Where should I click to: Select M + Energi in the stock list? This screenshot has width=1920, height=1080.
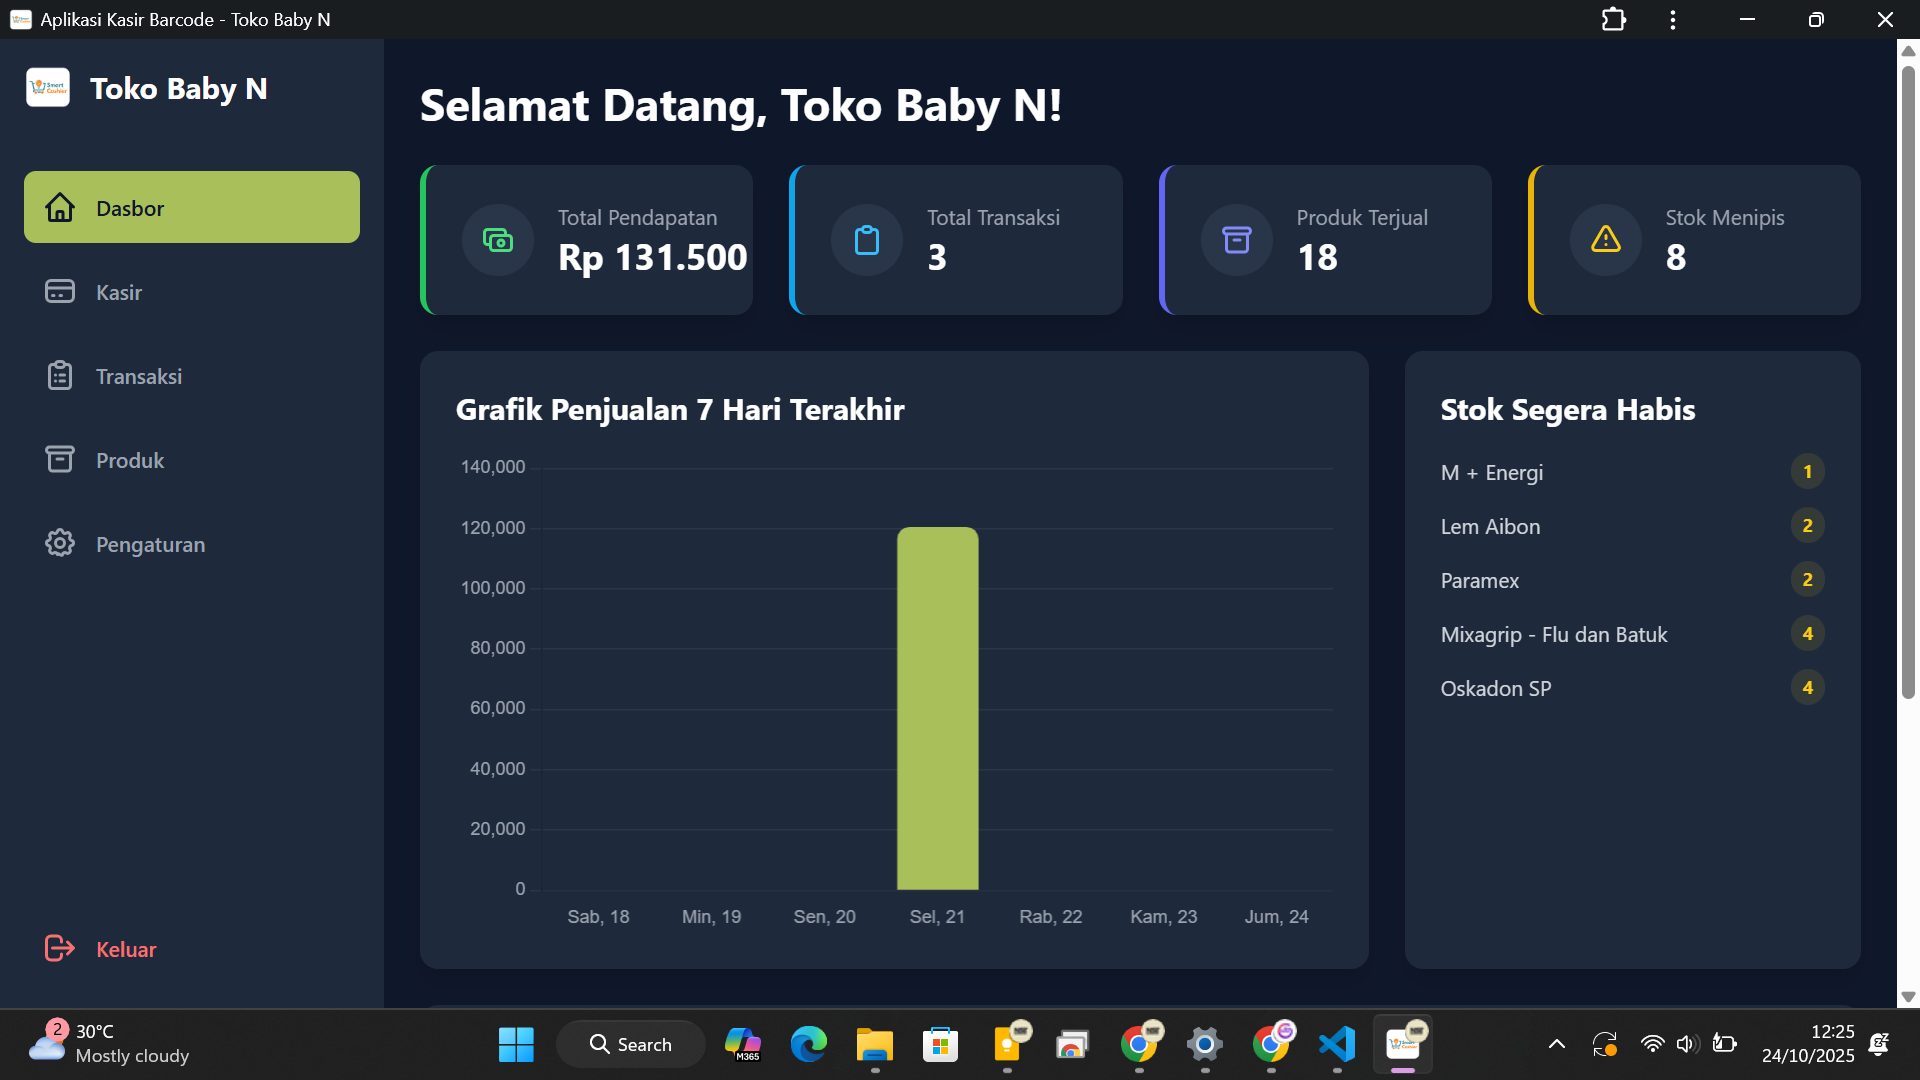(x=1491, y=472)
